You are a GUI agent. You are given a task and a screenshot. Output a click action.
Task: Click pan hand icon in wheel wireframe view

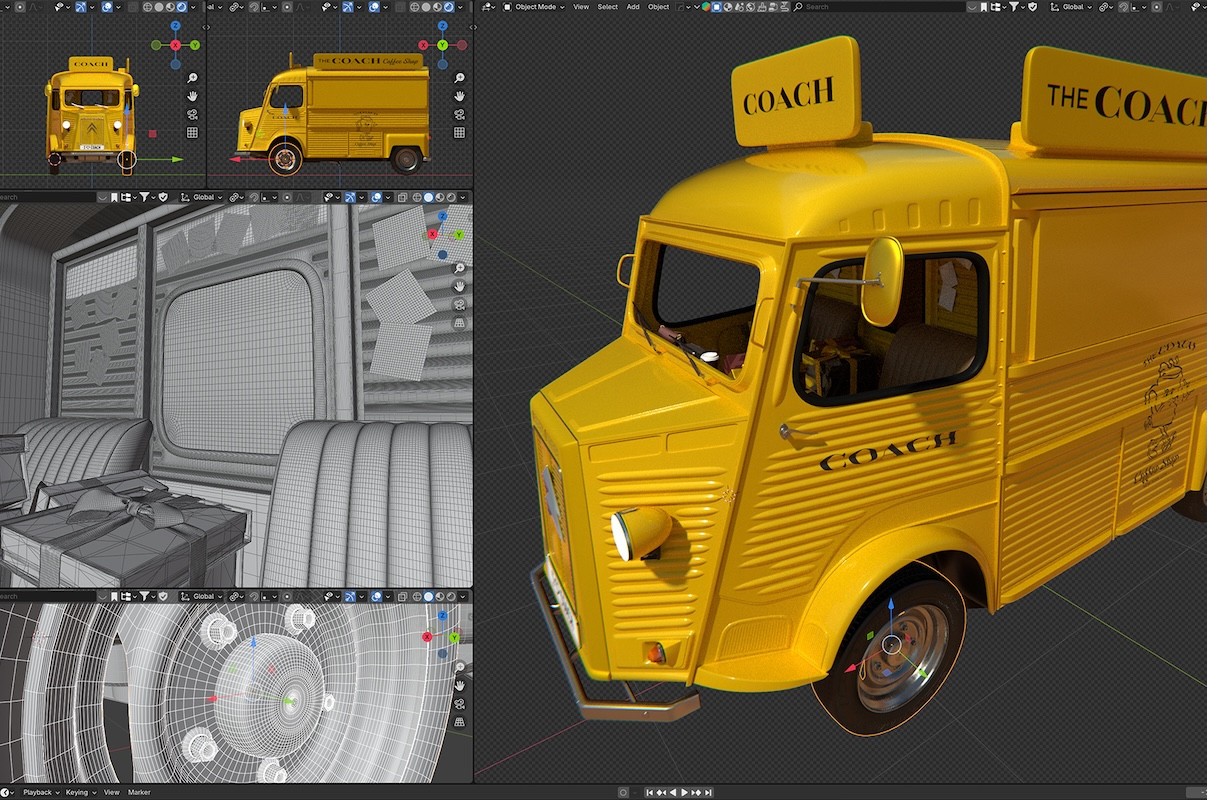(460, 685)
